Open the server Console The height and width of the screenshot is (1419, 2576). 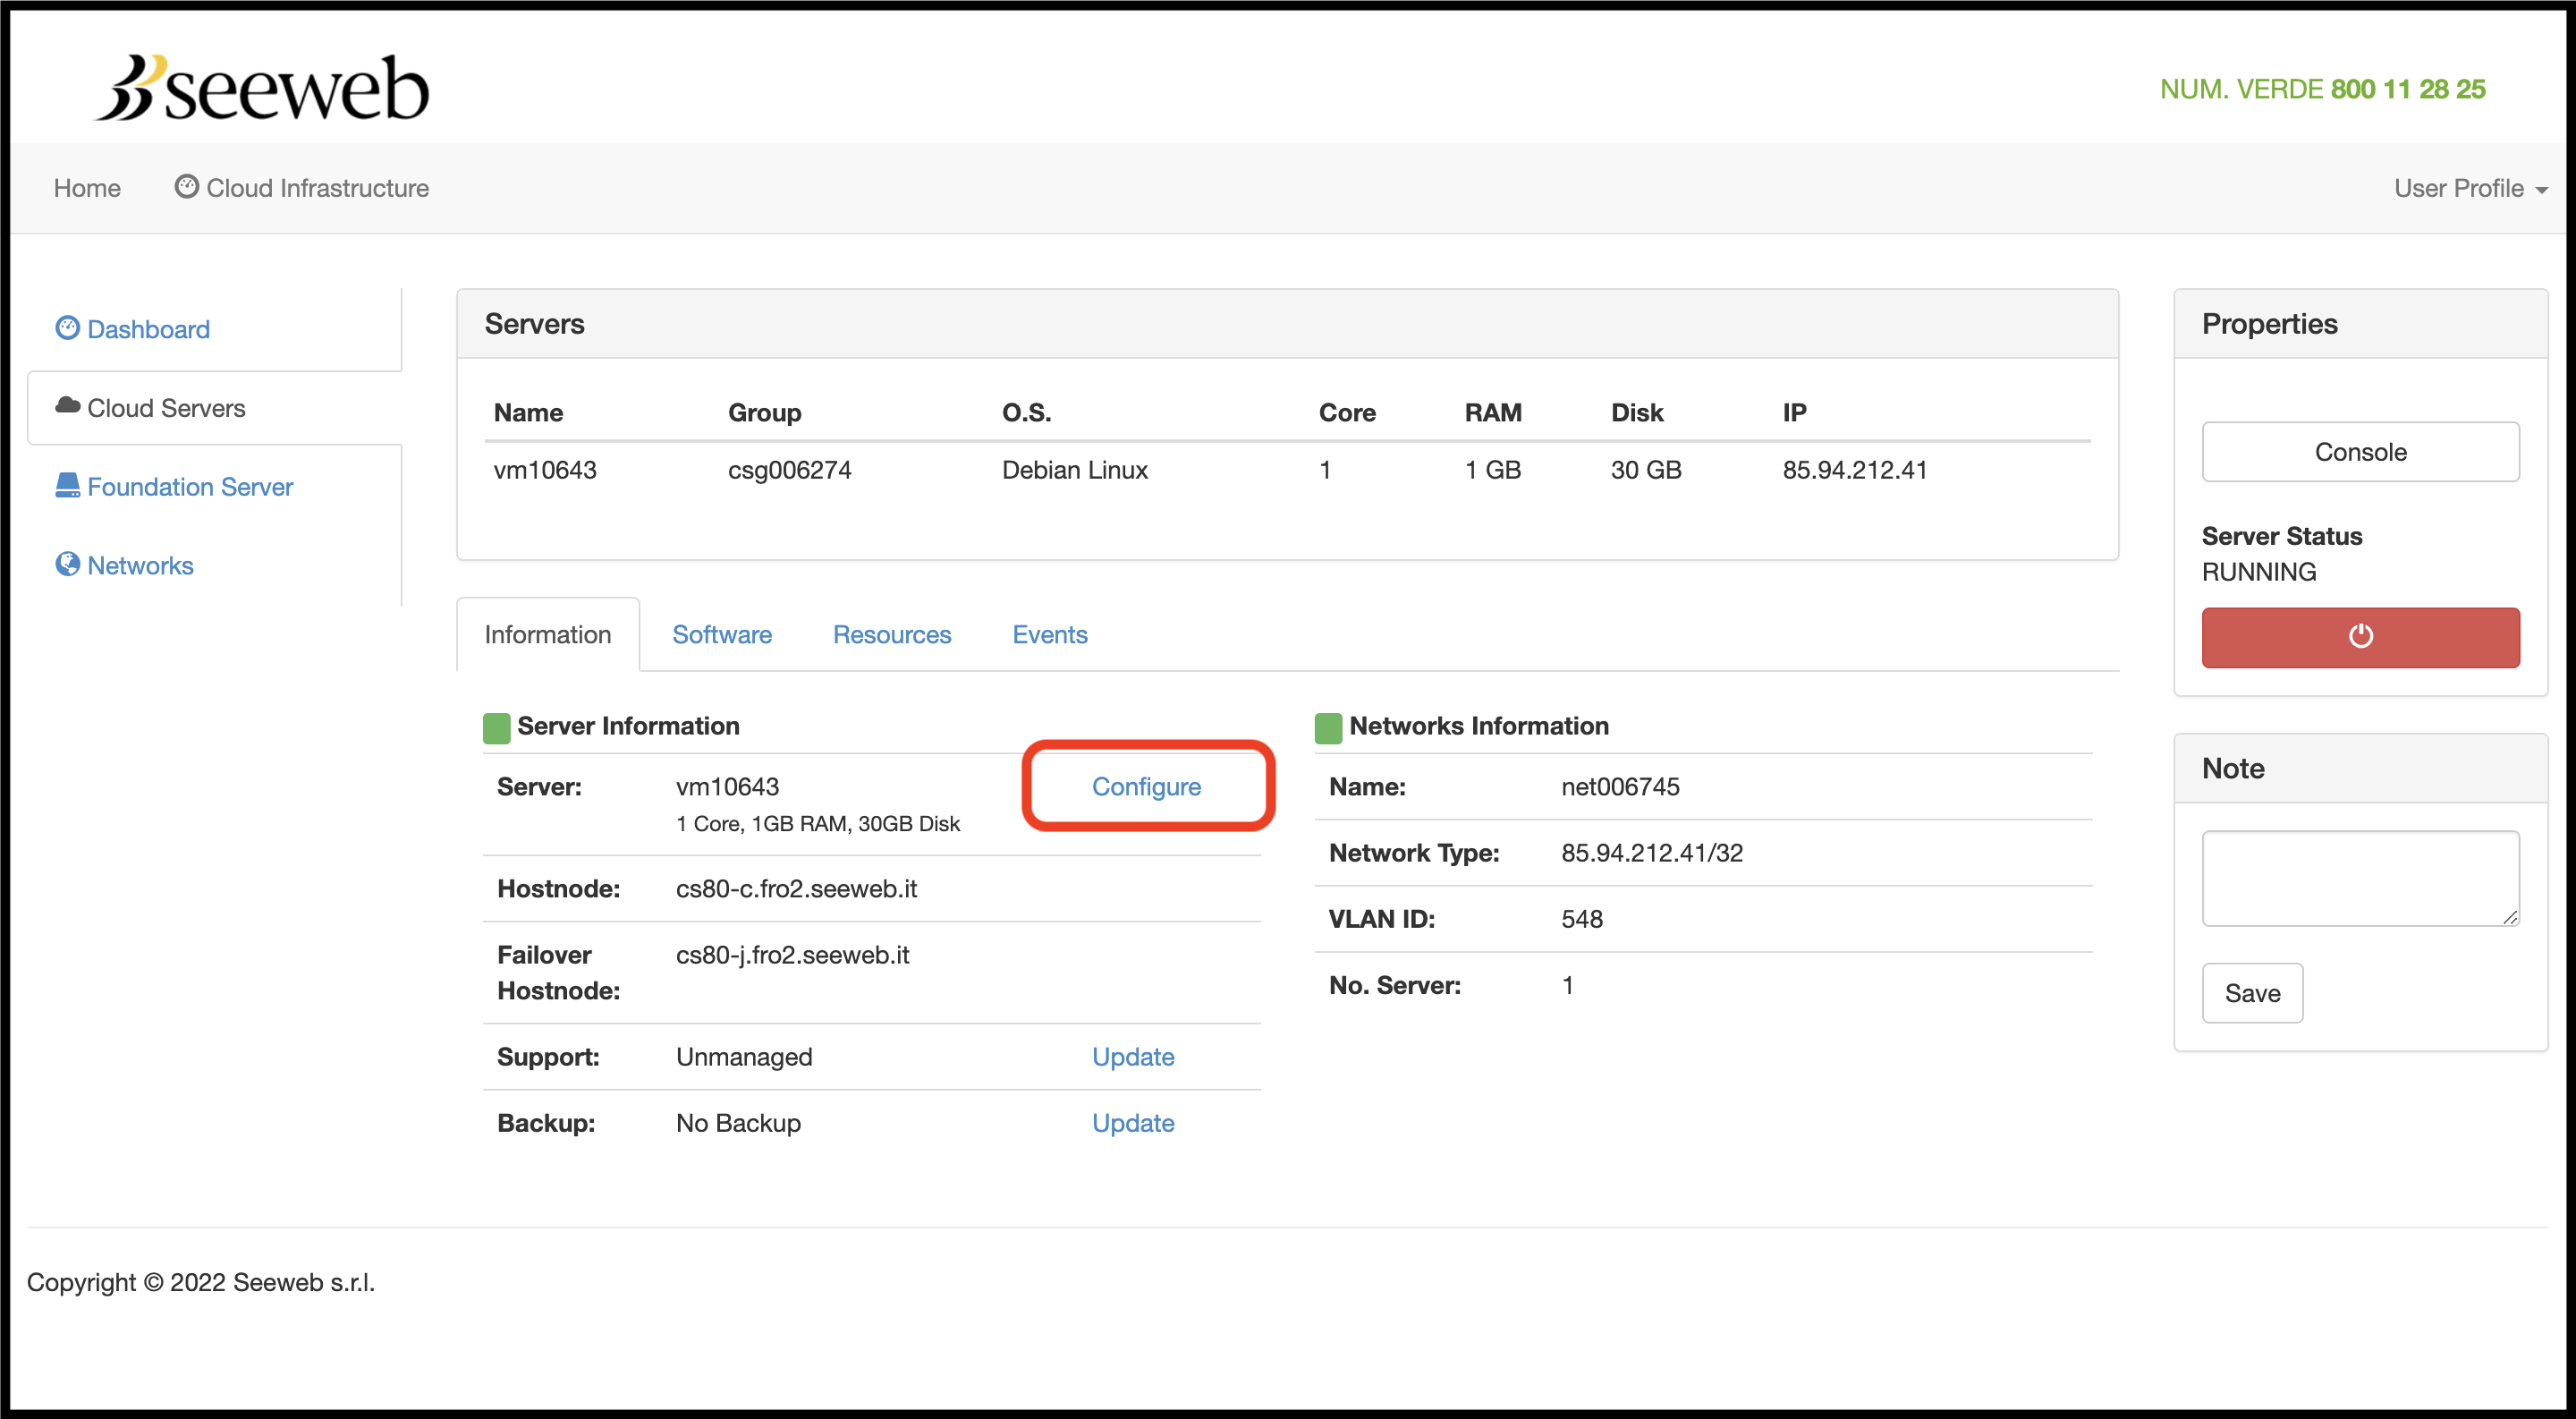[x=2360, y=452]
